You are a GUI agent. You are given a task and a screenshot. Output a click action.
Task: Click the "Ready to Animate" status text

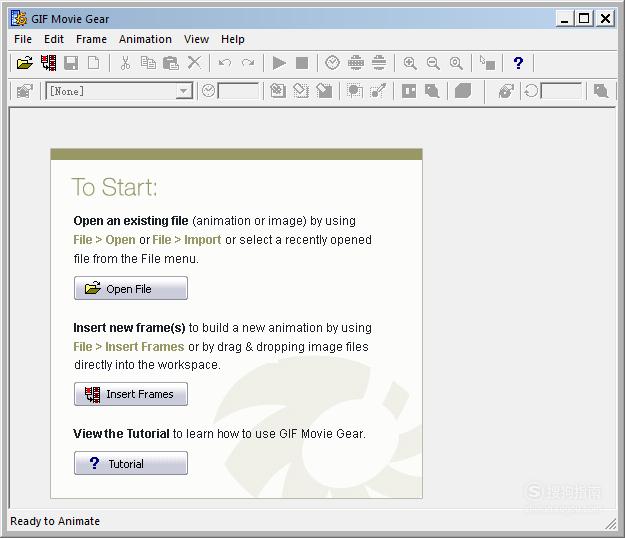click(x=55, y=521)
